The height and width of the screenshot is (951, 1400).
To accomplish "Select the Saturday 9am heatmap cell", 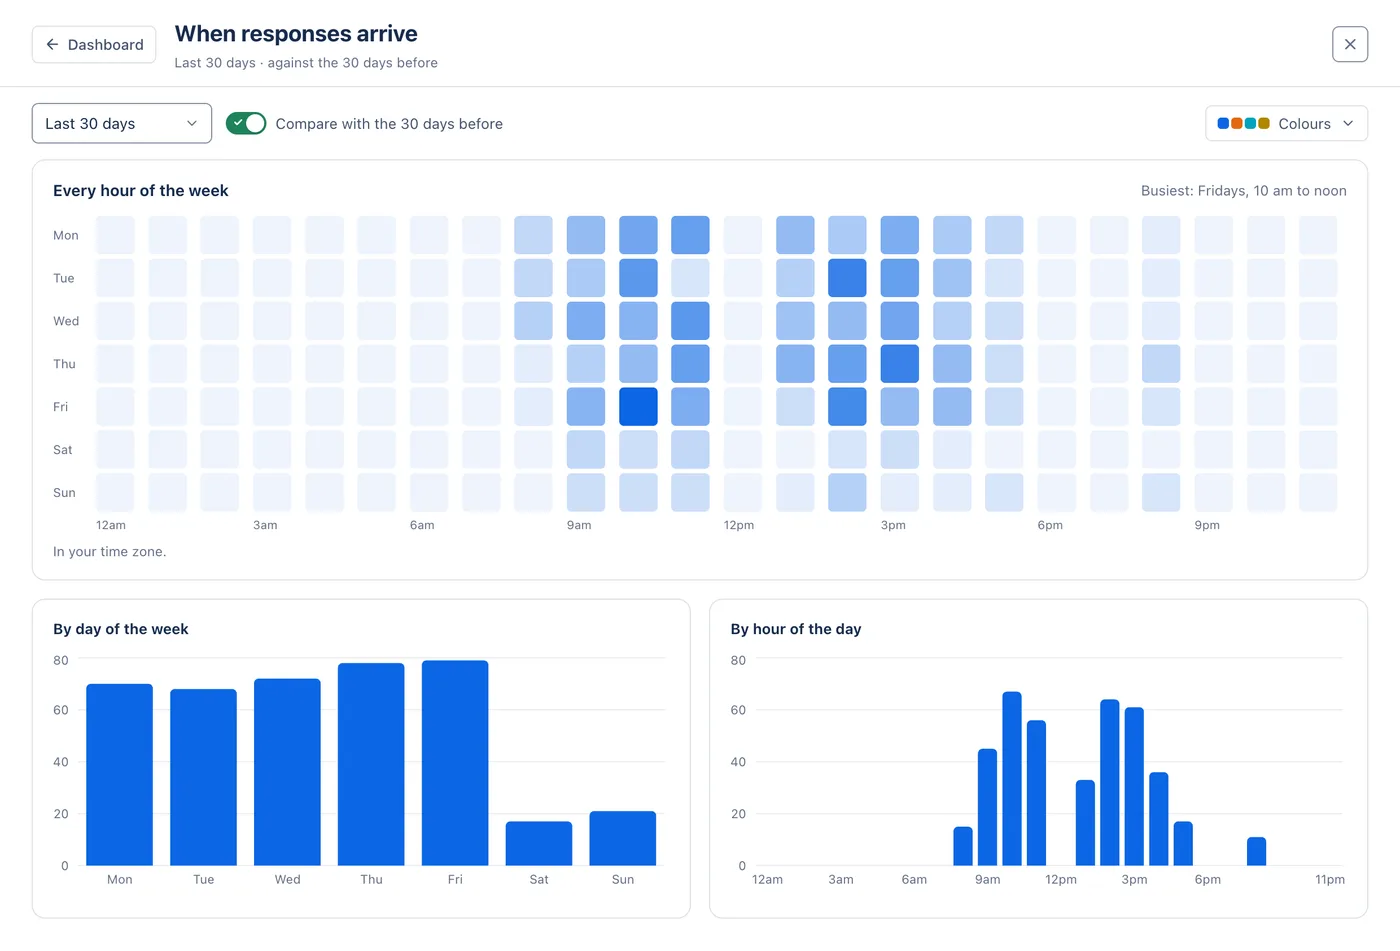I will [x=586, y=450].
